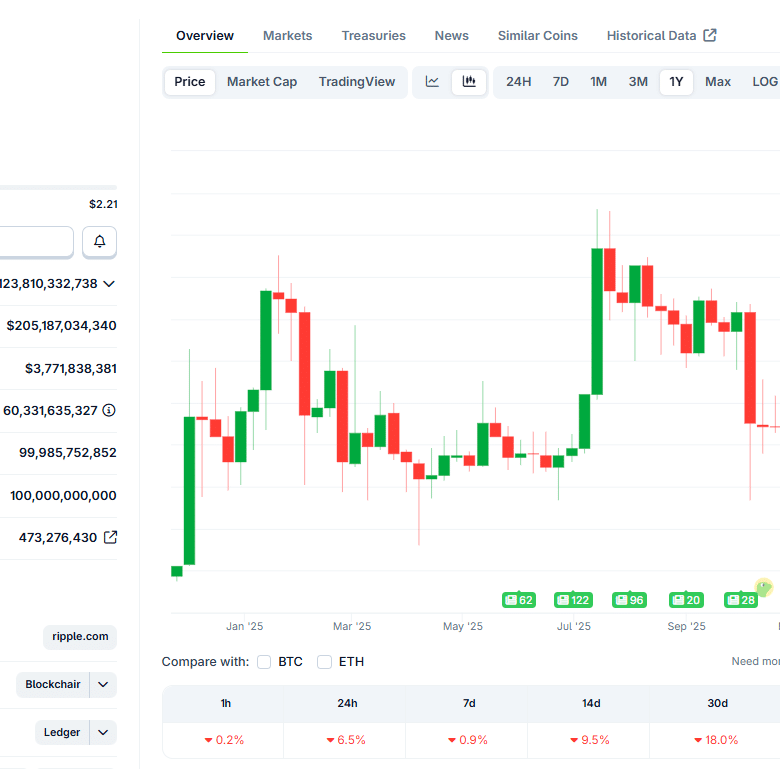Tick the ETH compare checkbox
780x769 pixels.
coord(324,662)
